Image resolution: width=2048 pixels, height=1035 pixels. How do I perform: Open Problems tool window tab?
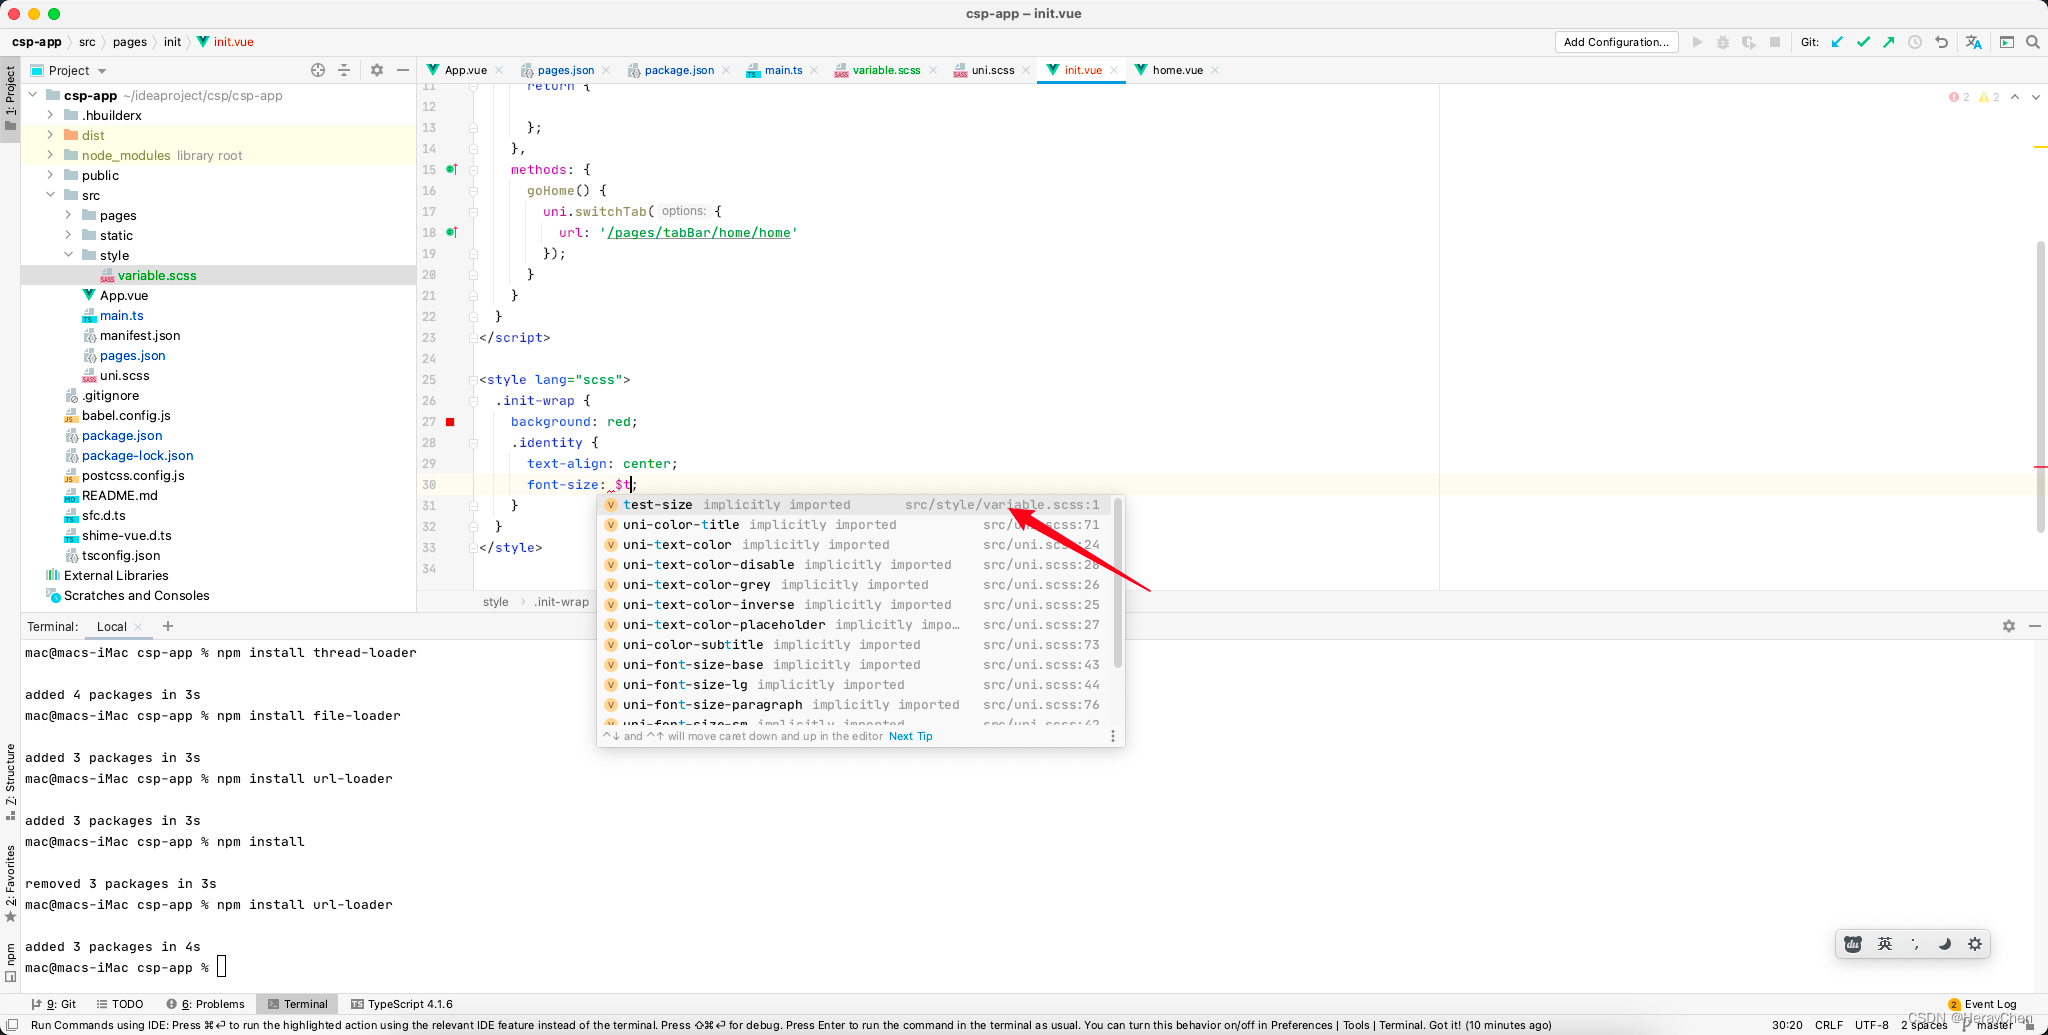pyautogui.click(x=205, y=1004)
